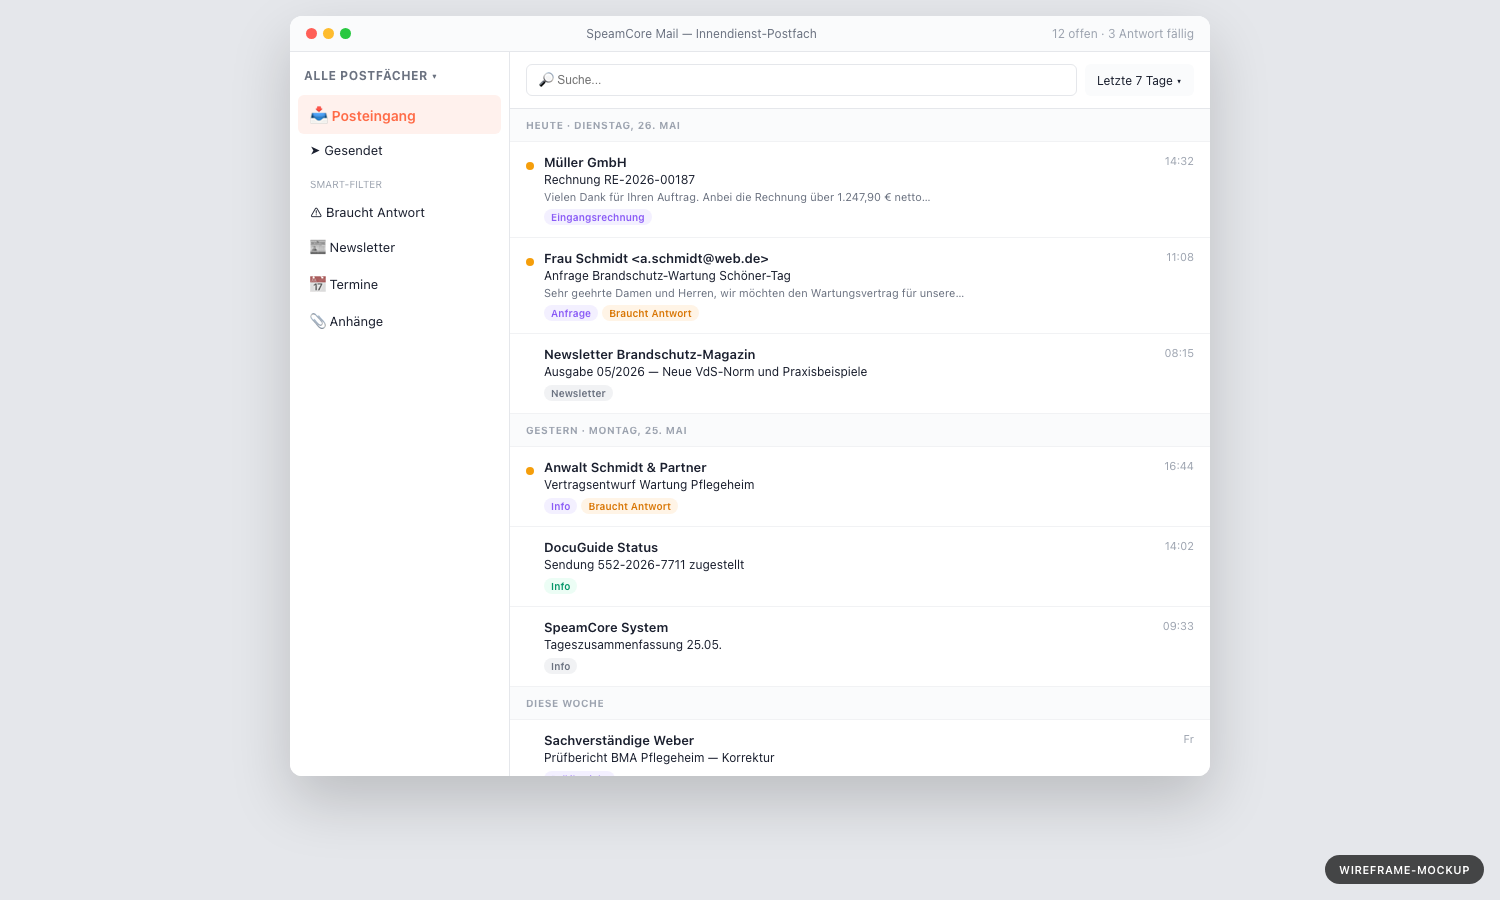Image resolution: width=1500 pixels, height=900 pixels.
Task: Select the Braucht Antwort smart filter
Action: click(399, 213)
